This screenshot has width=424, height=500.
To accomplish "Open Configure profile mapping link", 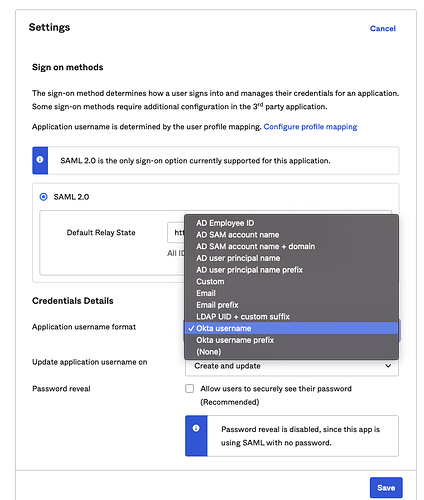I will click(310, 127).
